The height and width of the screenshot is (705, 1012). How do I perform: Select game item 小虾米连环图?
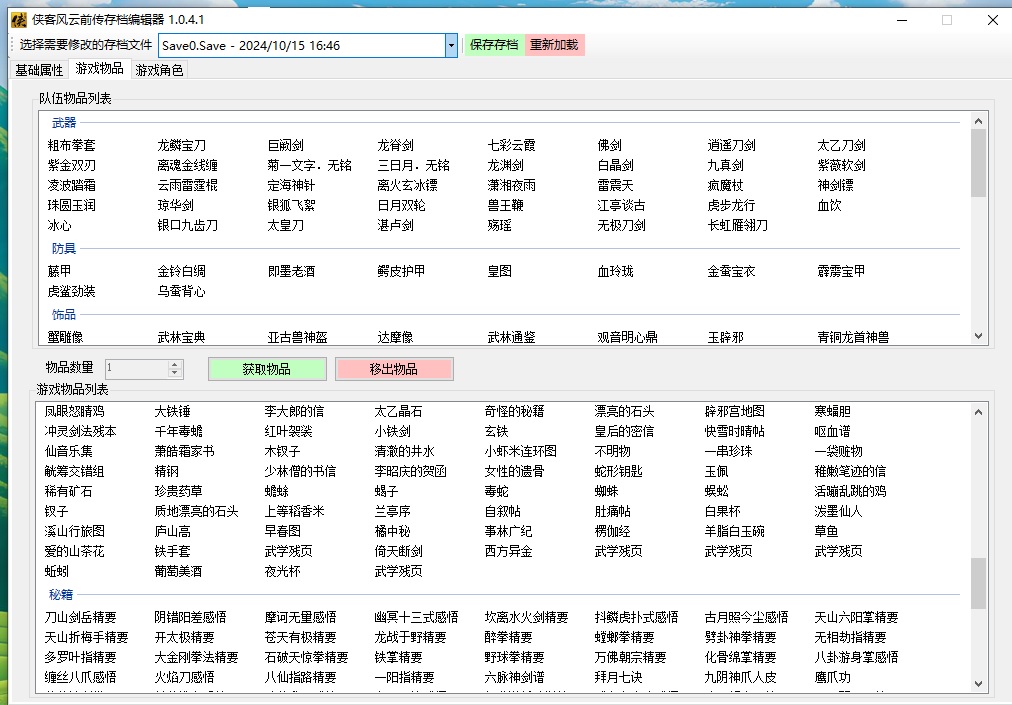(x=521, y=451)
